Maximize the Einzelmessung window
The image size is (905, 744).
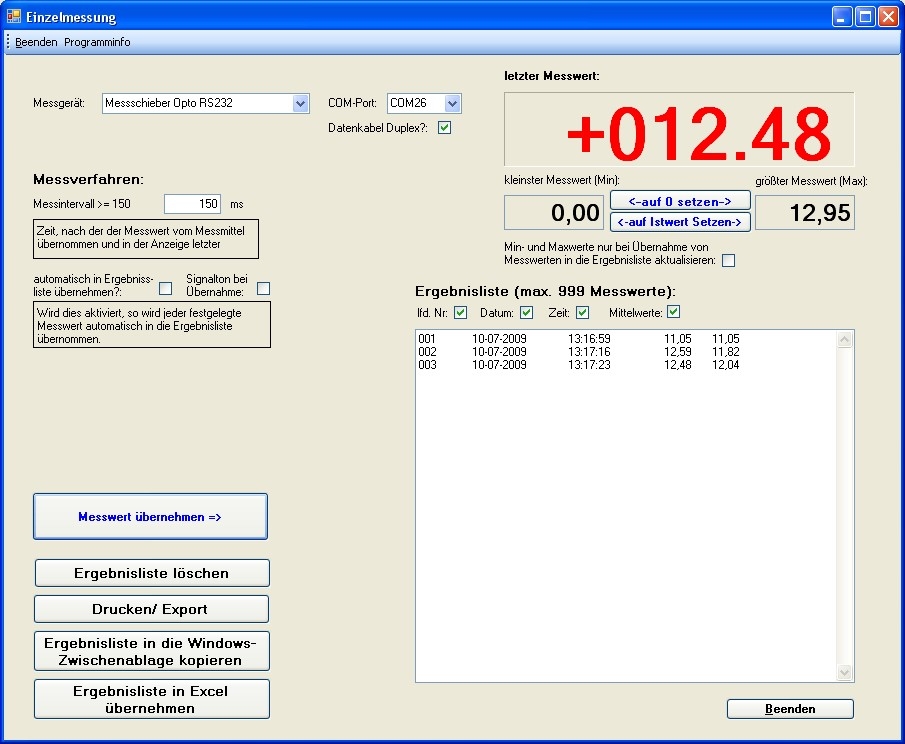tap(865, 17)
